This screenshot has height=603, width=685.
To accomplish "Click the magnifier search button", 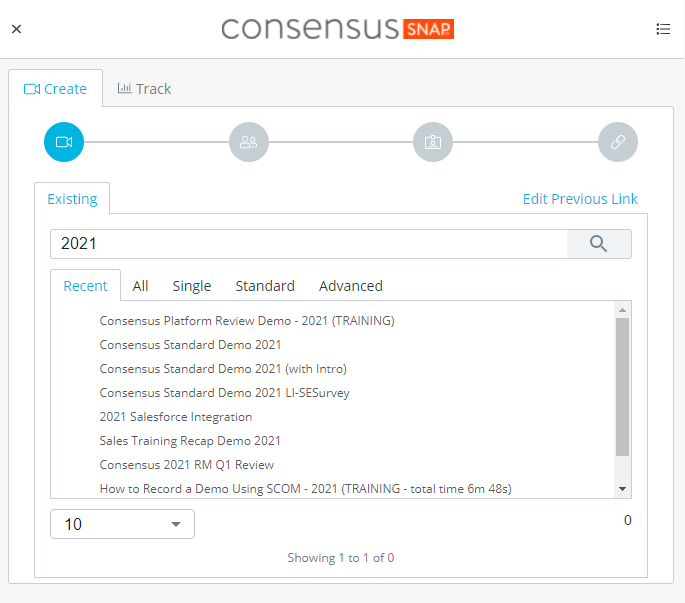I will click(599, 244).
